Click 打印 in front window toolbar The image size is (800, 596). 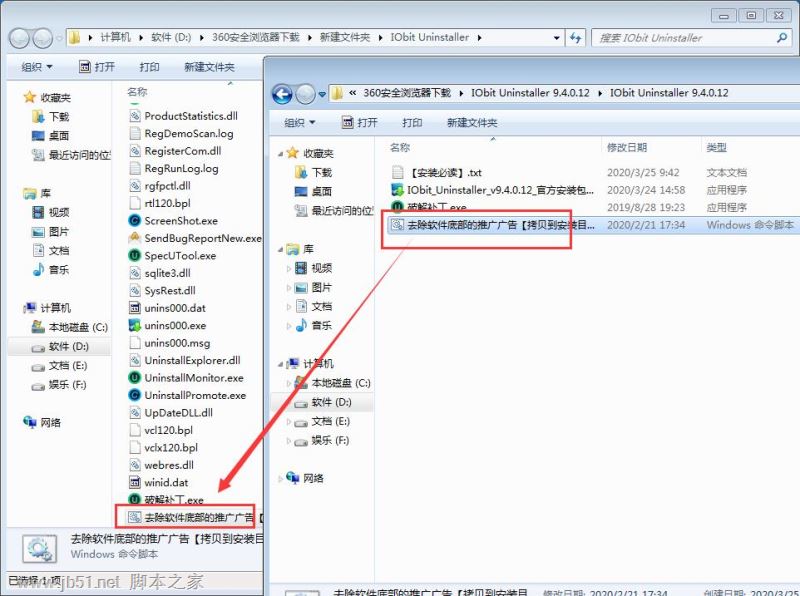(412, 122)
